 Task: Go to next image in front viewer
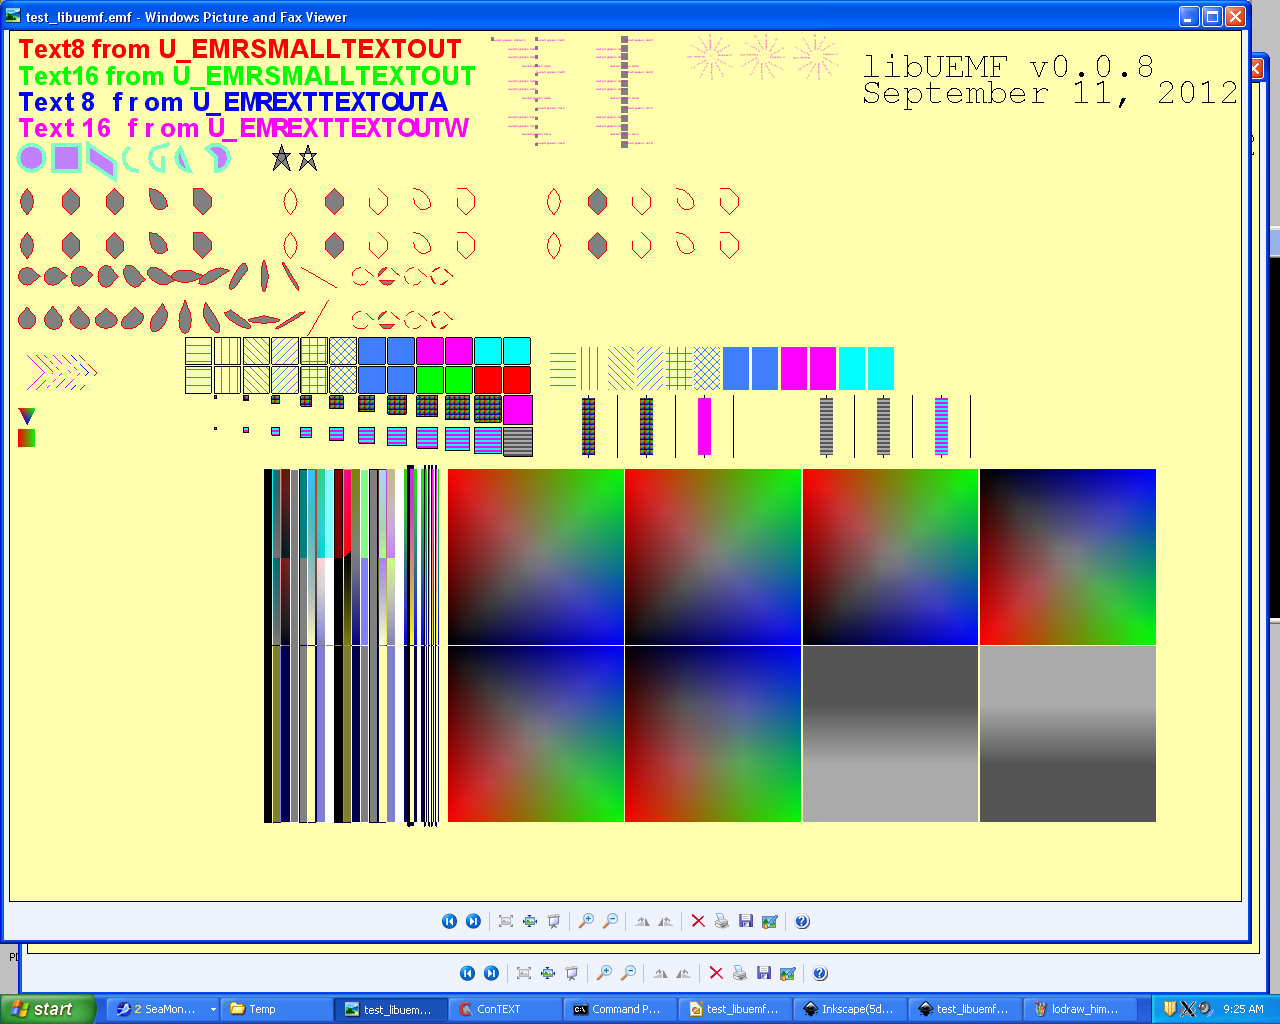pos(473,921)
